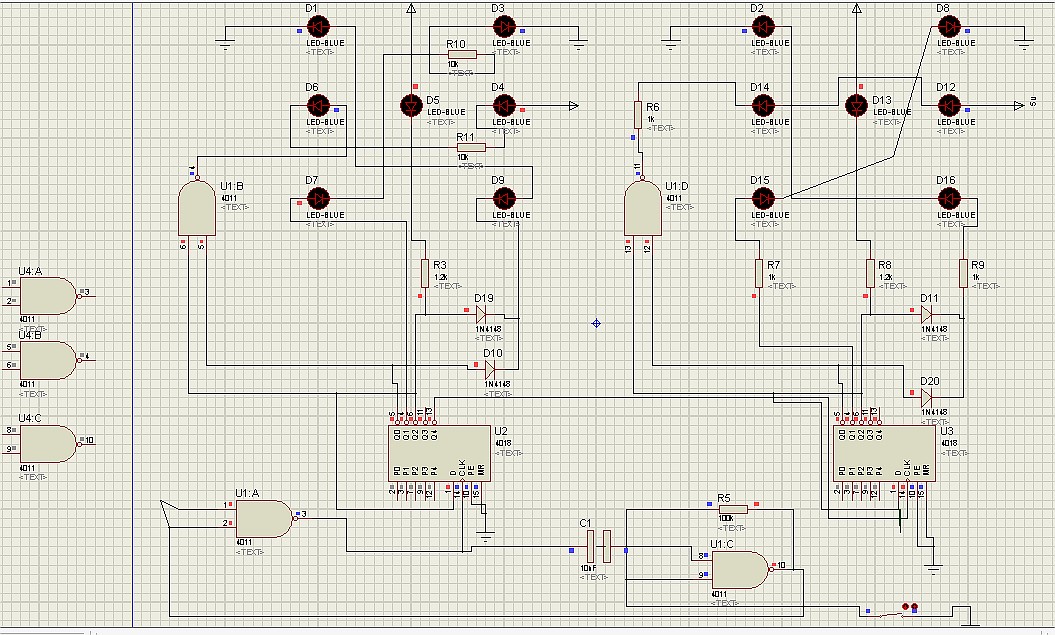
Task: Select the LED D1 LED-BLUE symbol
Action: (318, 26)
